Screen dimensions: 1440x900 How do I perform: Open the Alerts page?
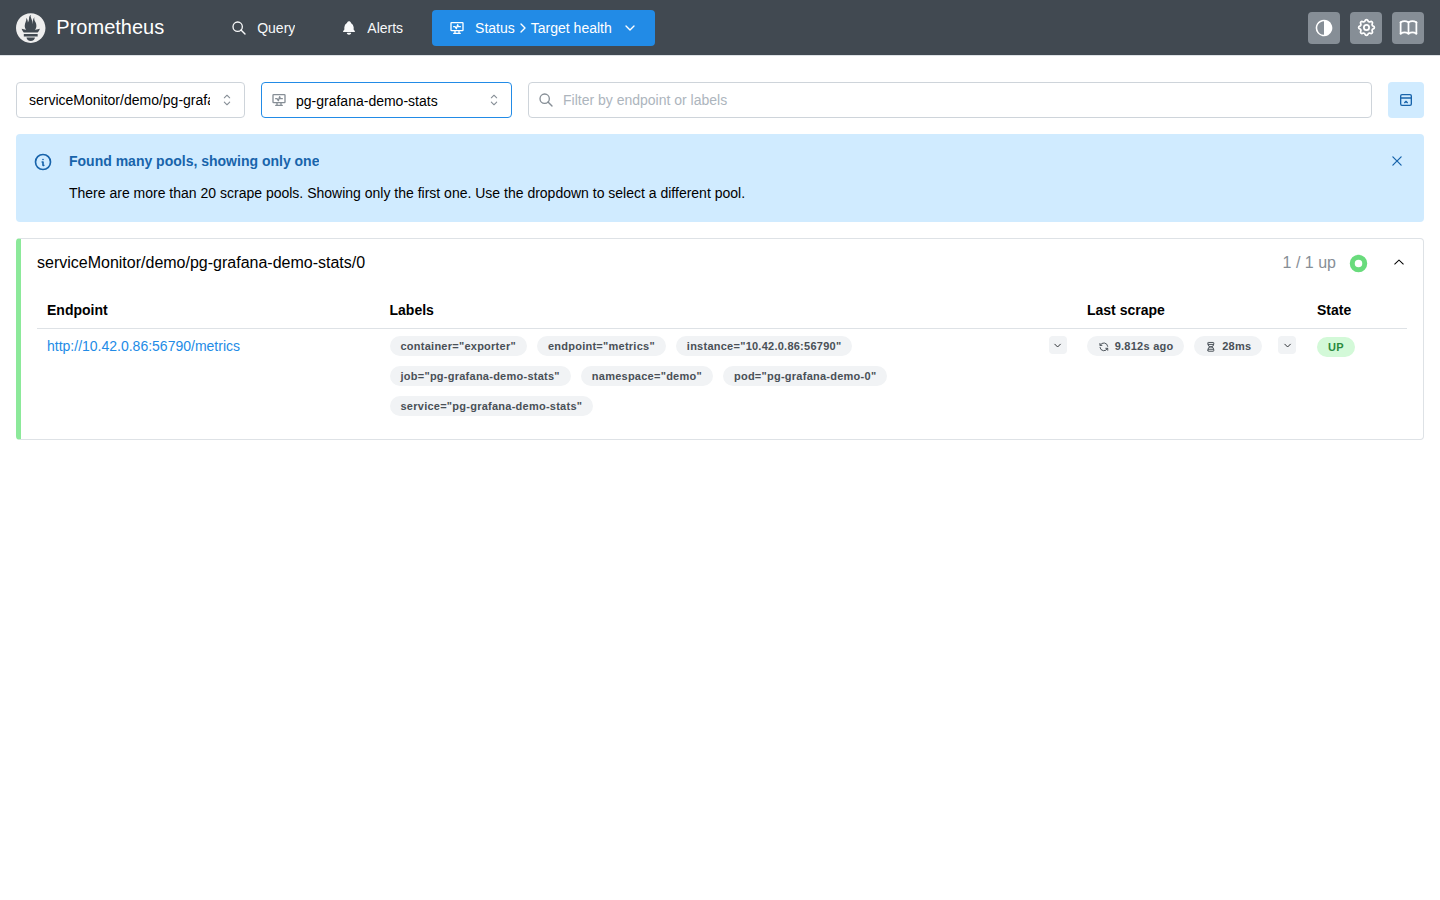point(372,28)
